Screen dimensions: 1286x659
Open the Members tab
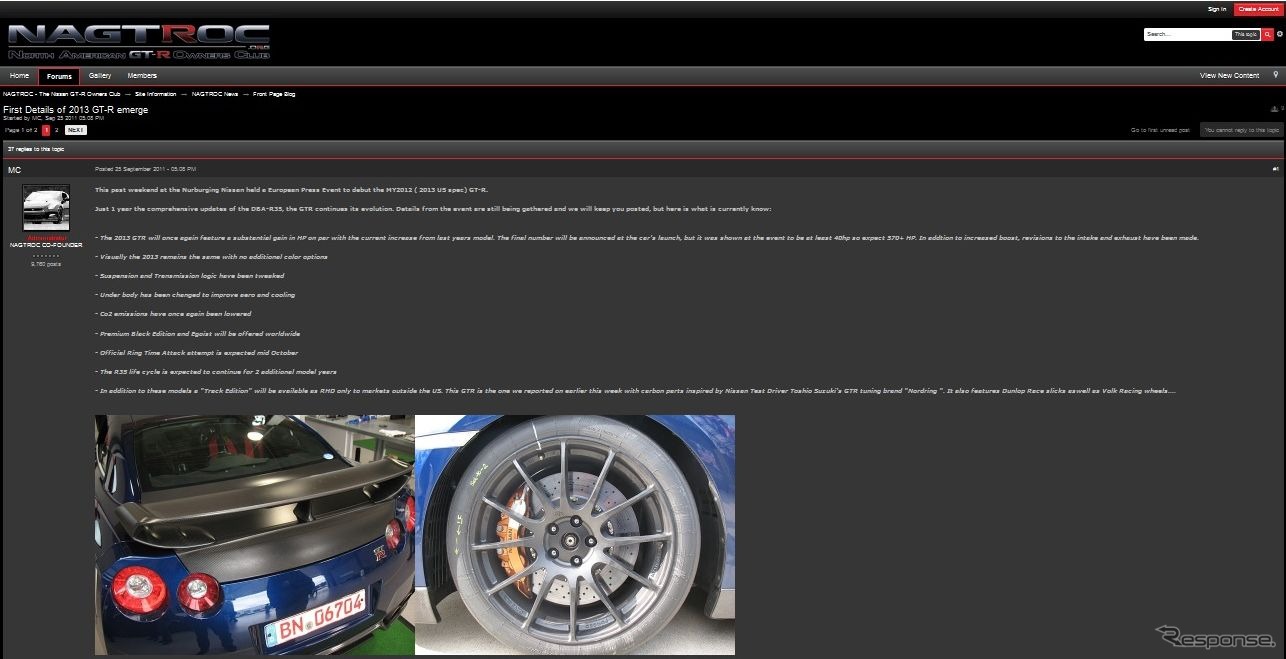(142, 76)
